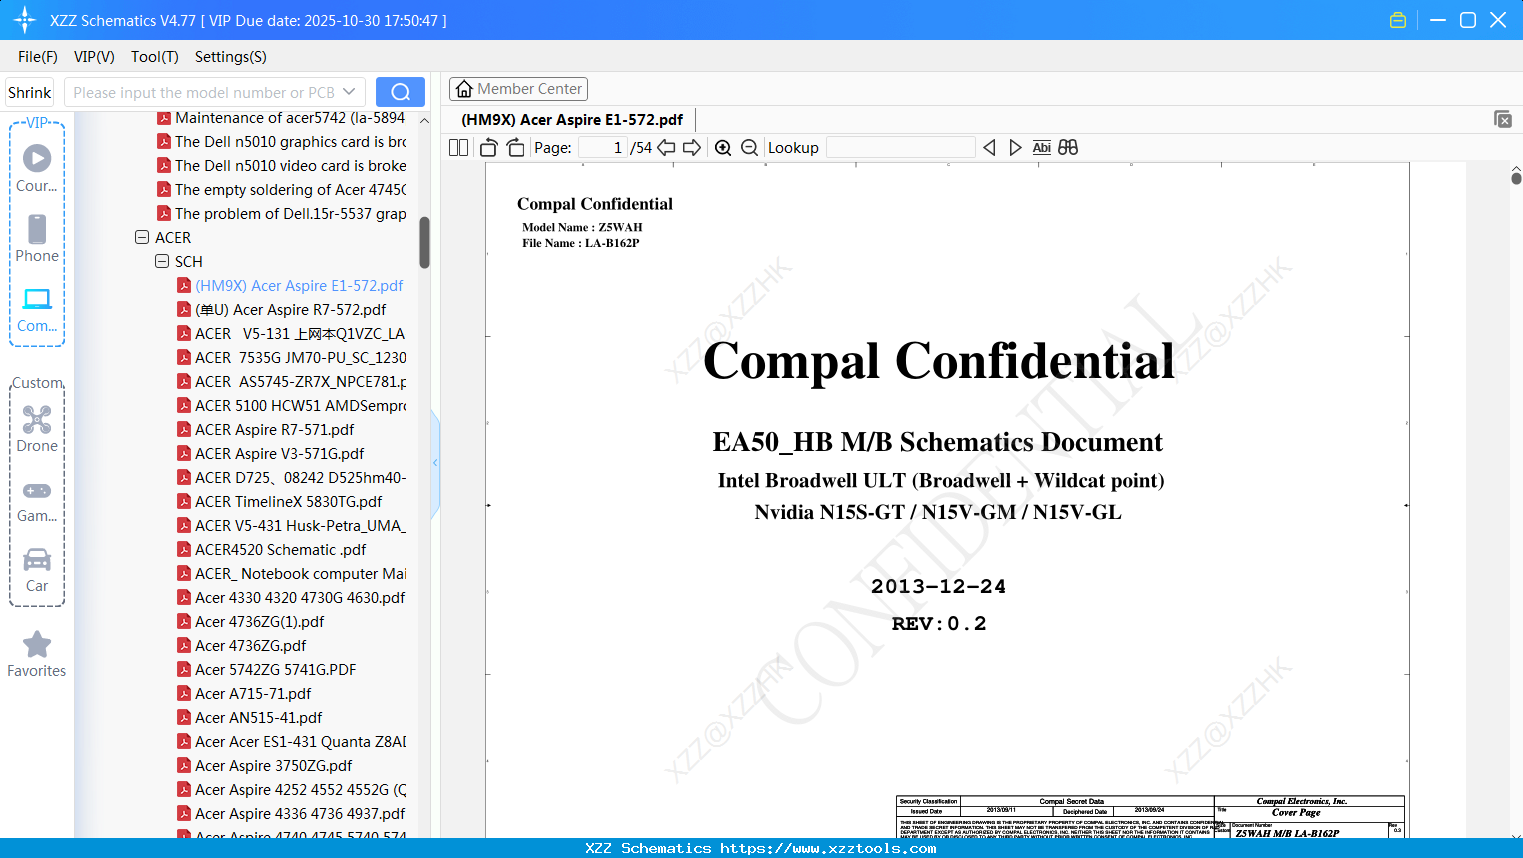Screen dimensions: 1523x858
Task: Select ACER 7535G JM70-PU file
Action: point(301,357)
